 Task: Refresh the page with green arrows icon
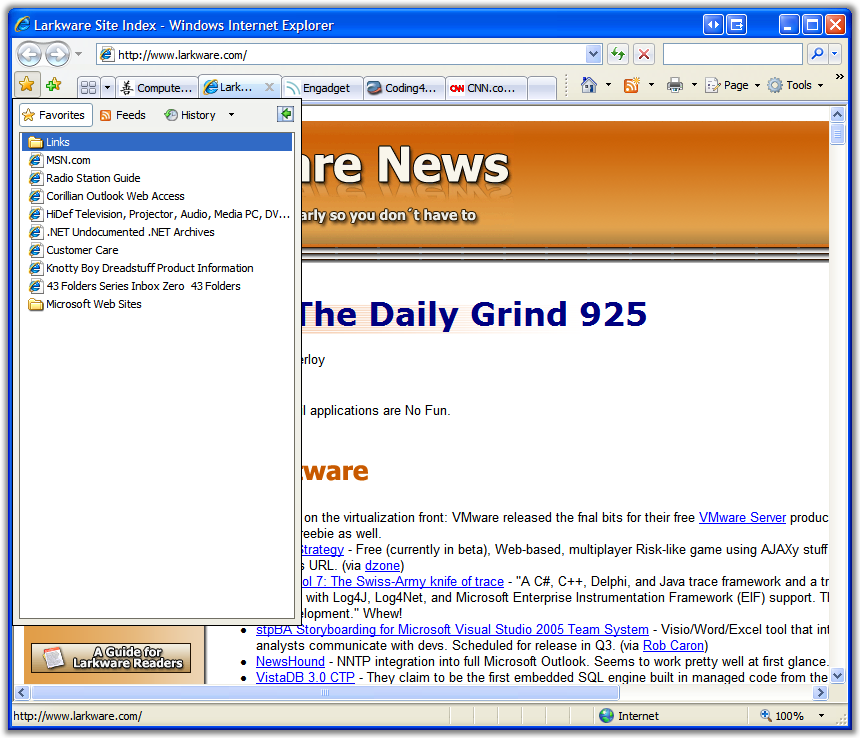(618, 54)
